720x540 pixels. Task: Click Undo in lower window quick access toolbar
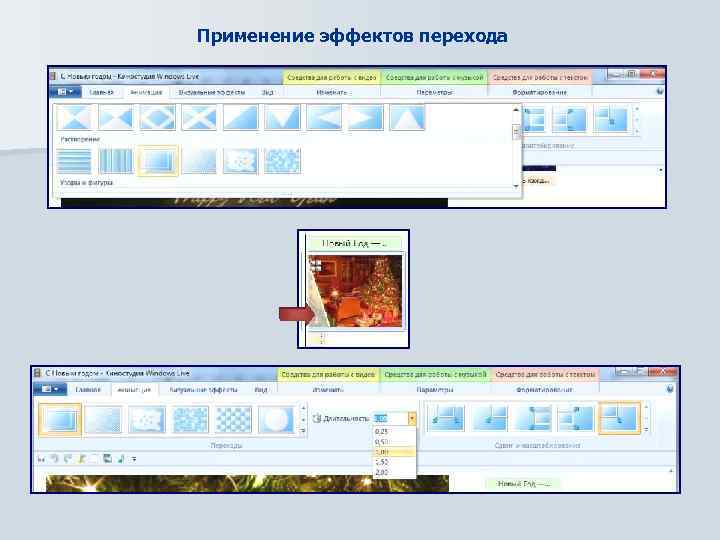[x=55, y=458]
